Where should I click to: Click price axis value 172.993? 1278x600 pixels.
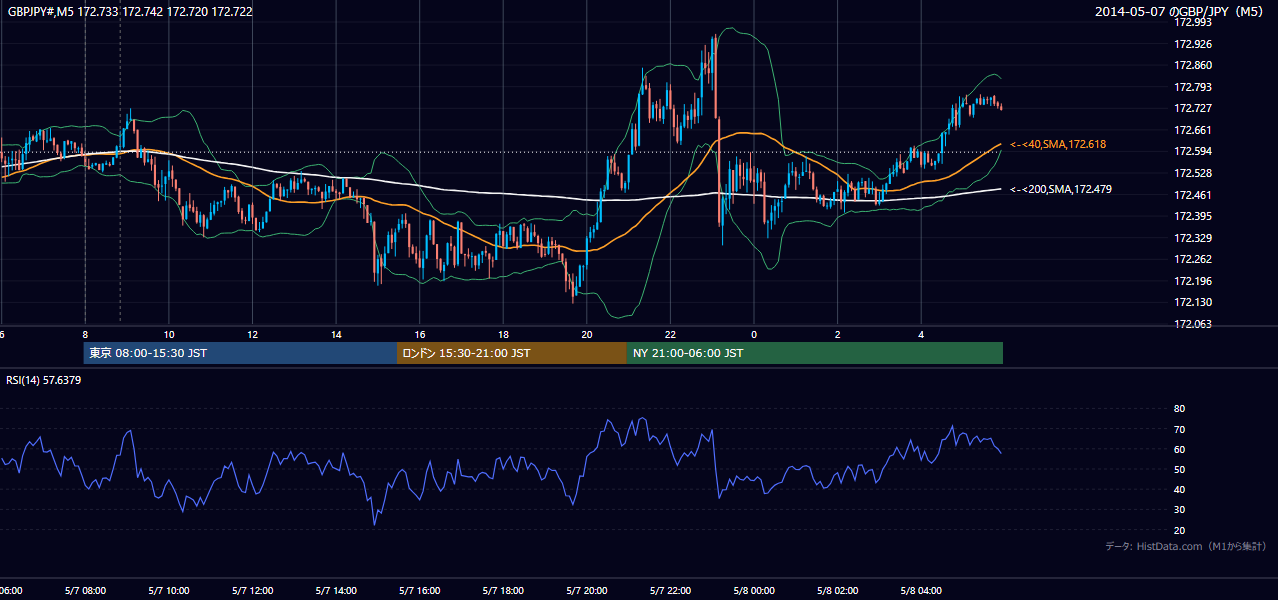1193,22
